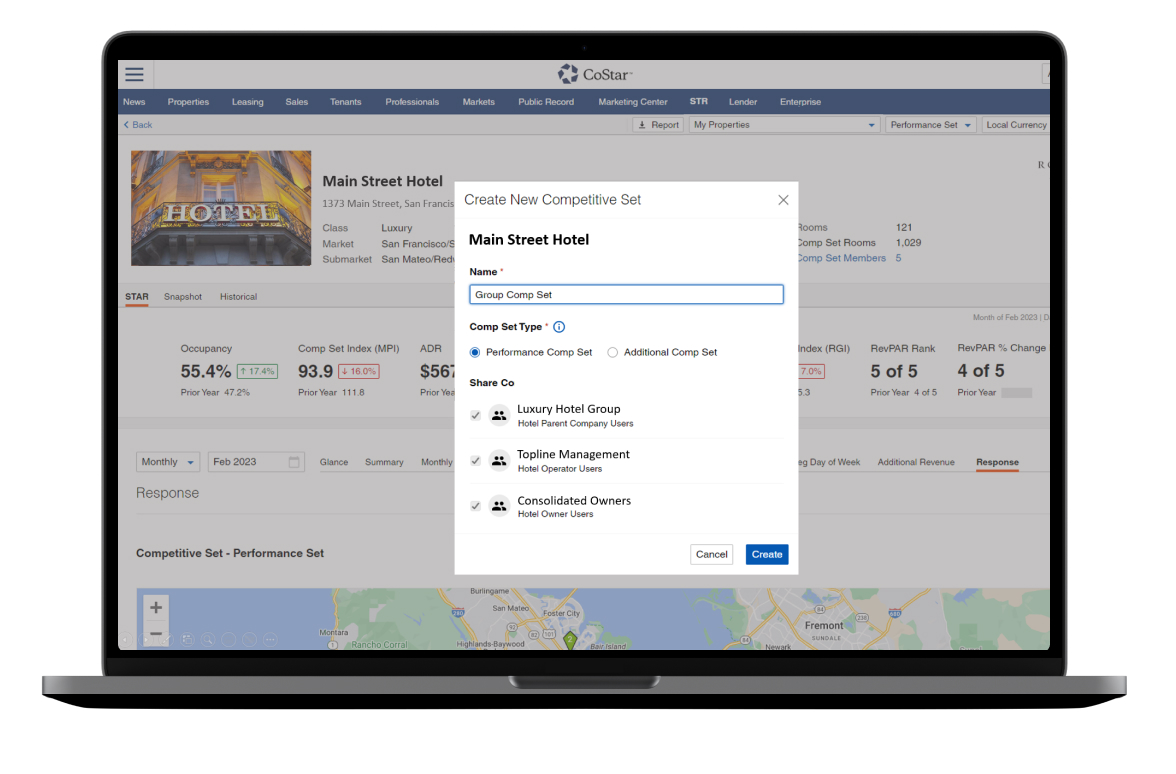Click the Group Comp Set name field

(626, 295)
